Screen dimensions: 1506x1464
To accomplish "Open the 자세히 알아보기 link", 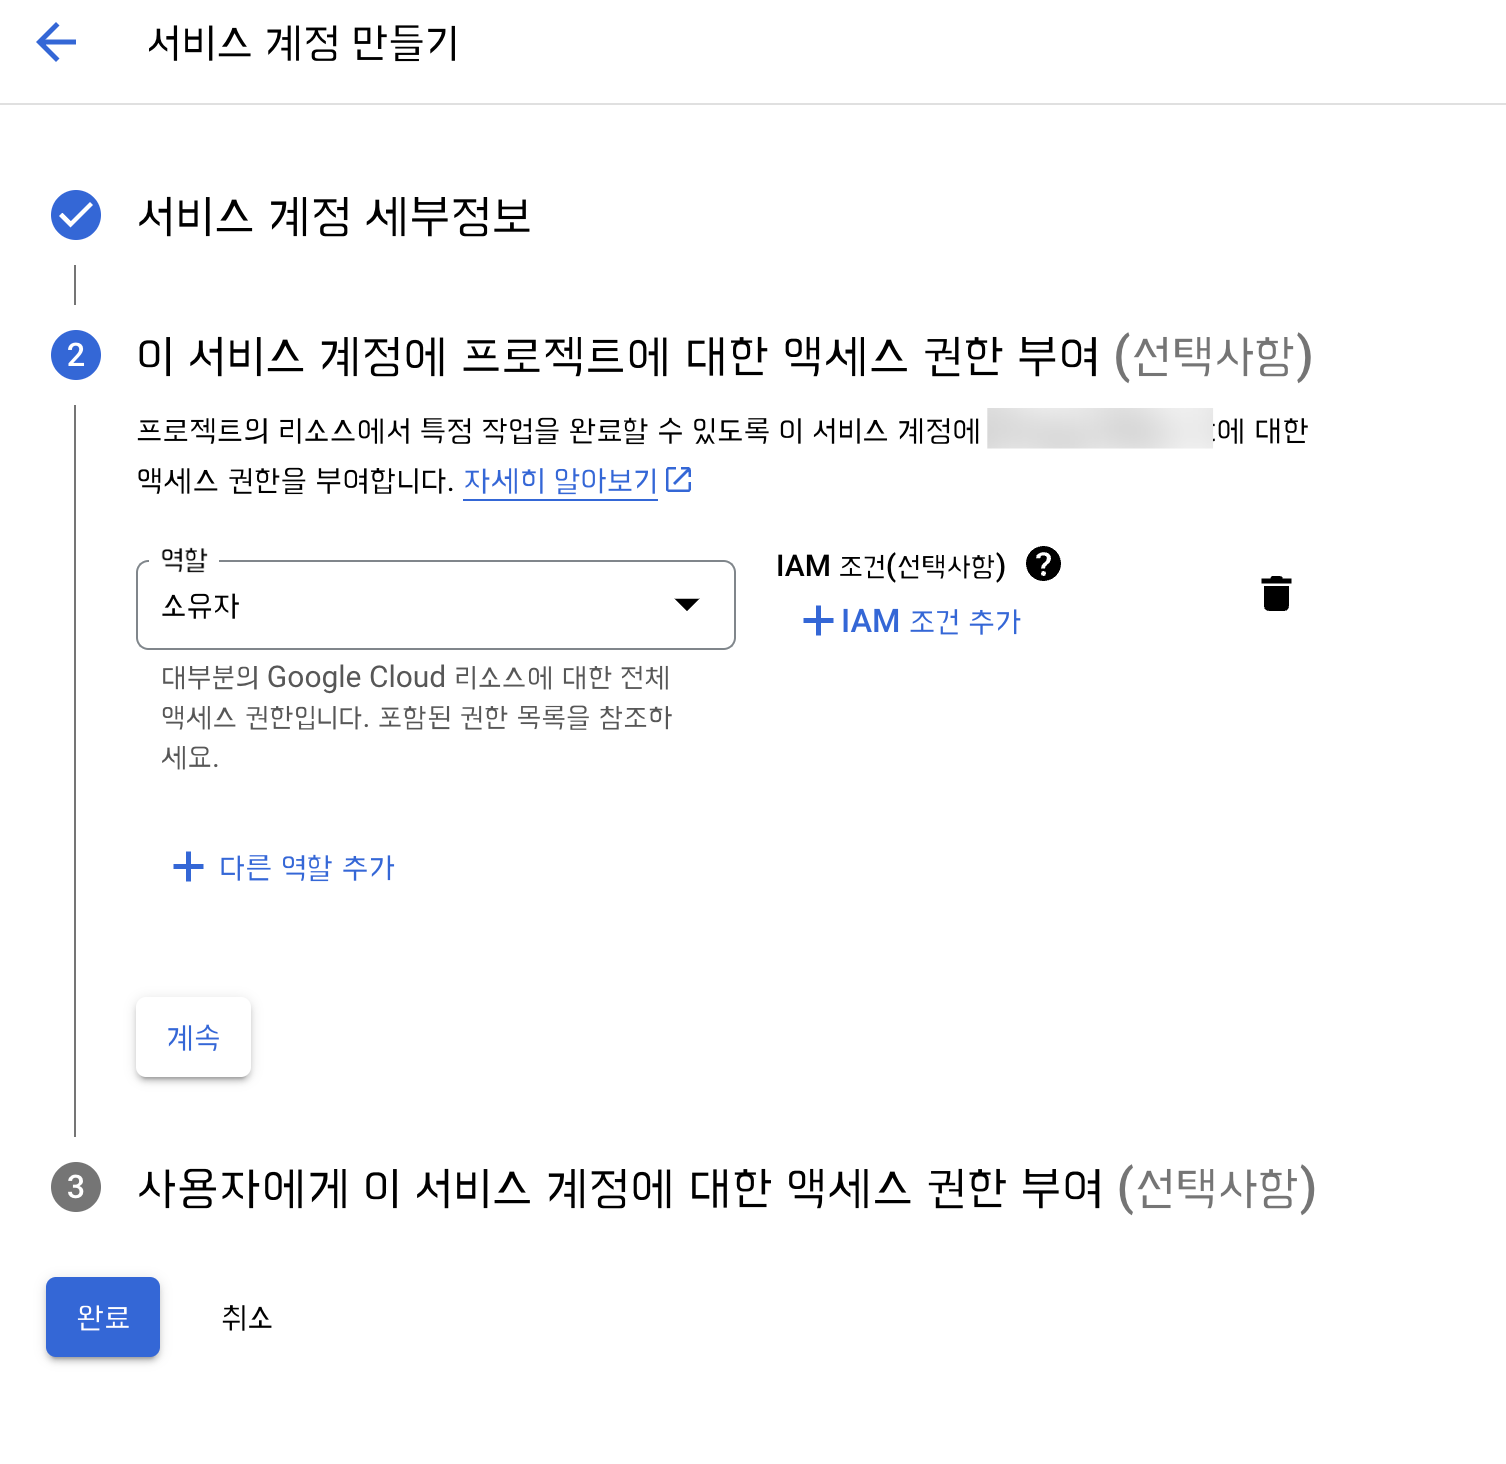I will (x=560, y=481).
